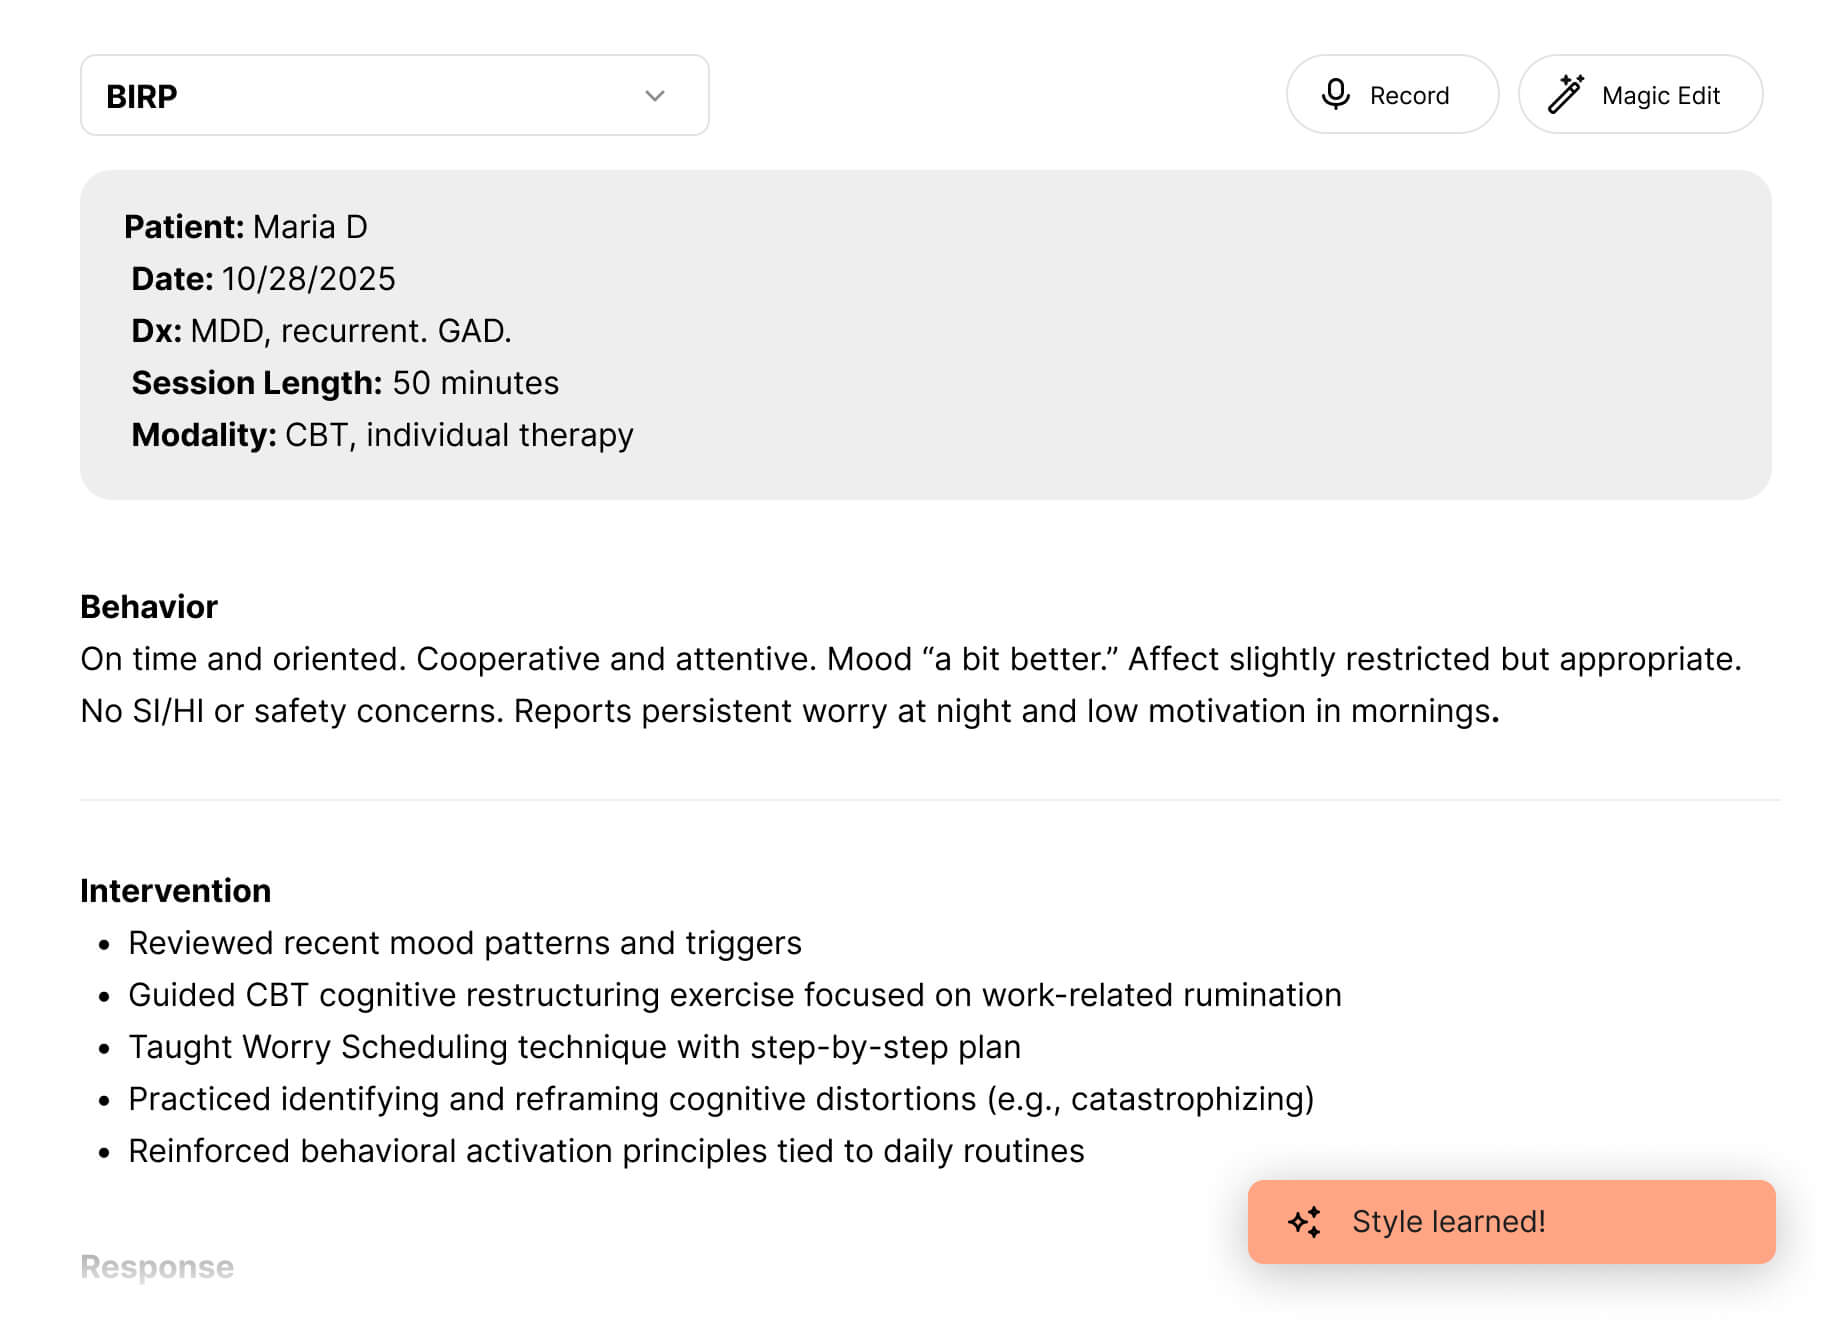Screen dimensions: 1844x1338
Task: Open Magic Edit
Action: pos(1640,95)
